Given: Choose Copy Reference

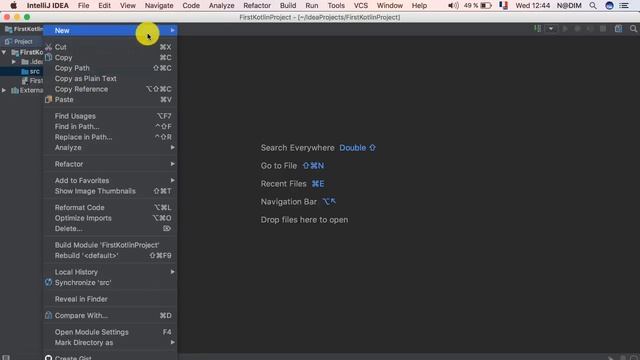Looking at the screenshot, I should pos(110,89).
